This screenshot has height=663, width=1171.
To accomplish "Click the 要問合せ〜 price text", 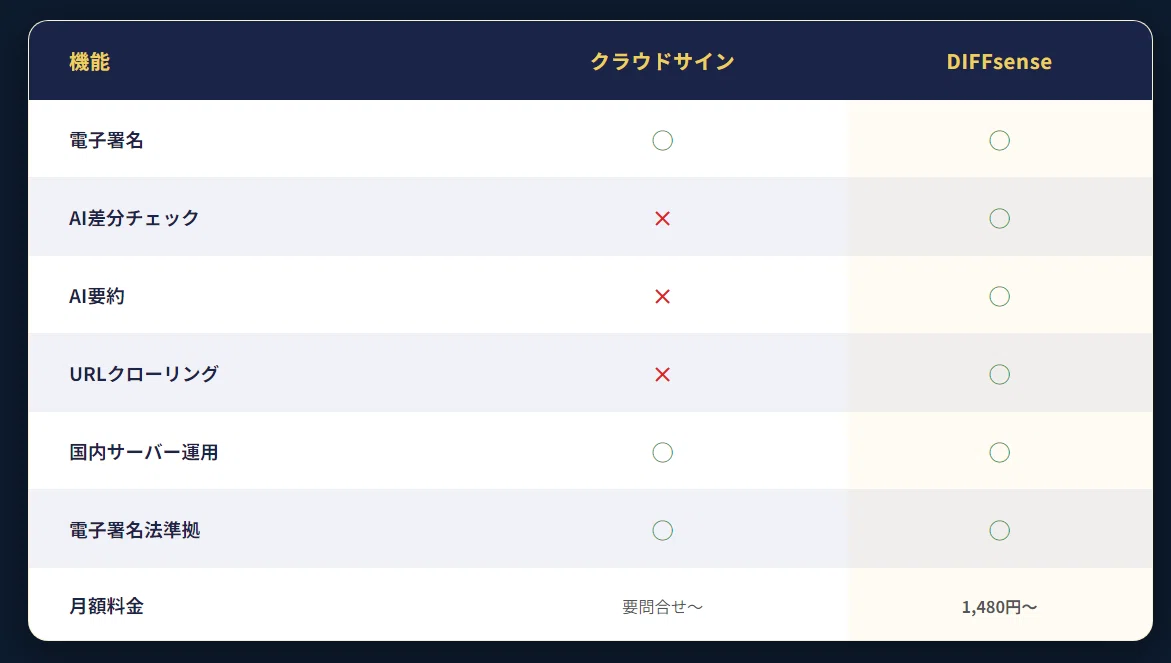I will (662, 607).
